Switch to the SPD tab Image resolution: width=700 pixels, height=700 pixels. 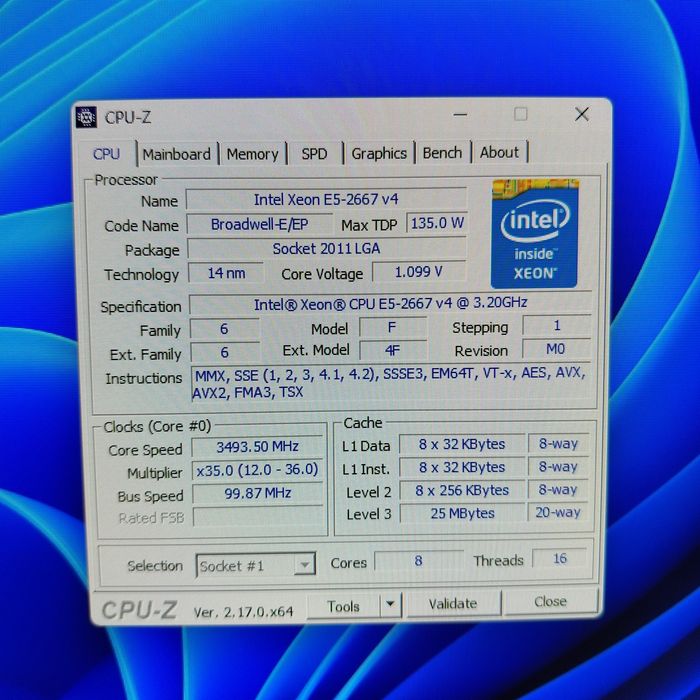[x=314, y=154]
